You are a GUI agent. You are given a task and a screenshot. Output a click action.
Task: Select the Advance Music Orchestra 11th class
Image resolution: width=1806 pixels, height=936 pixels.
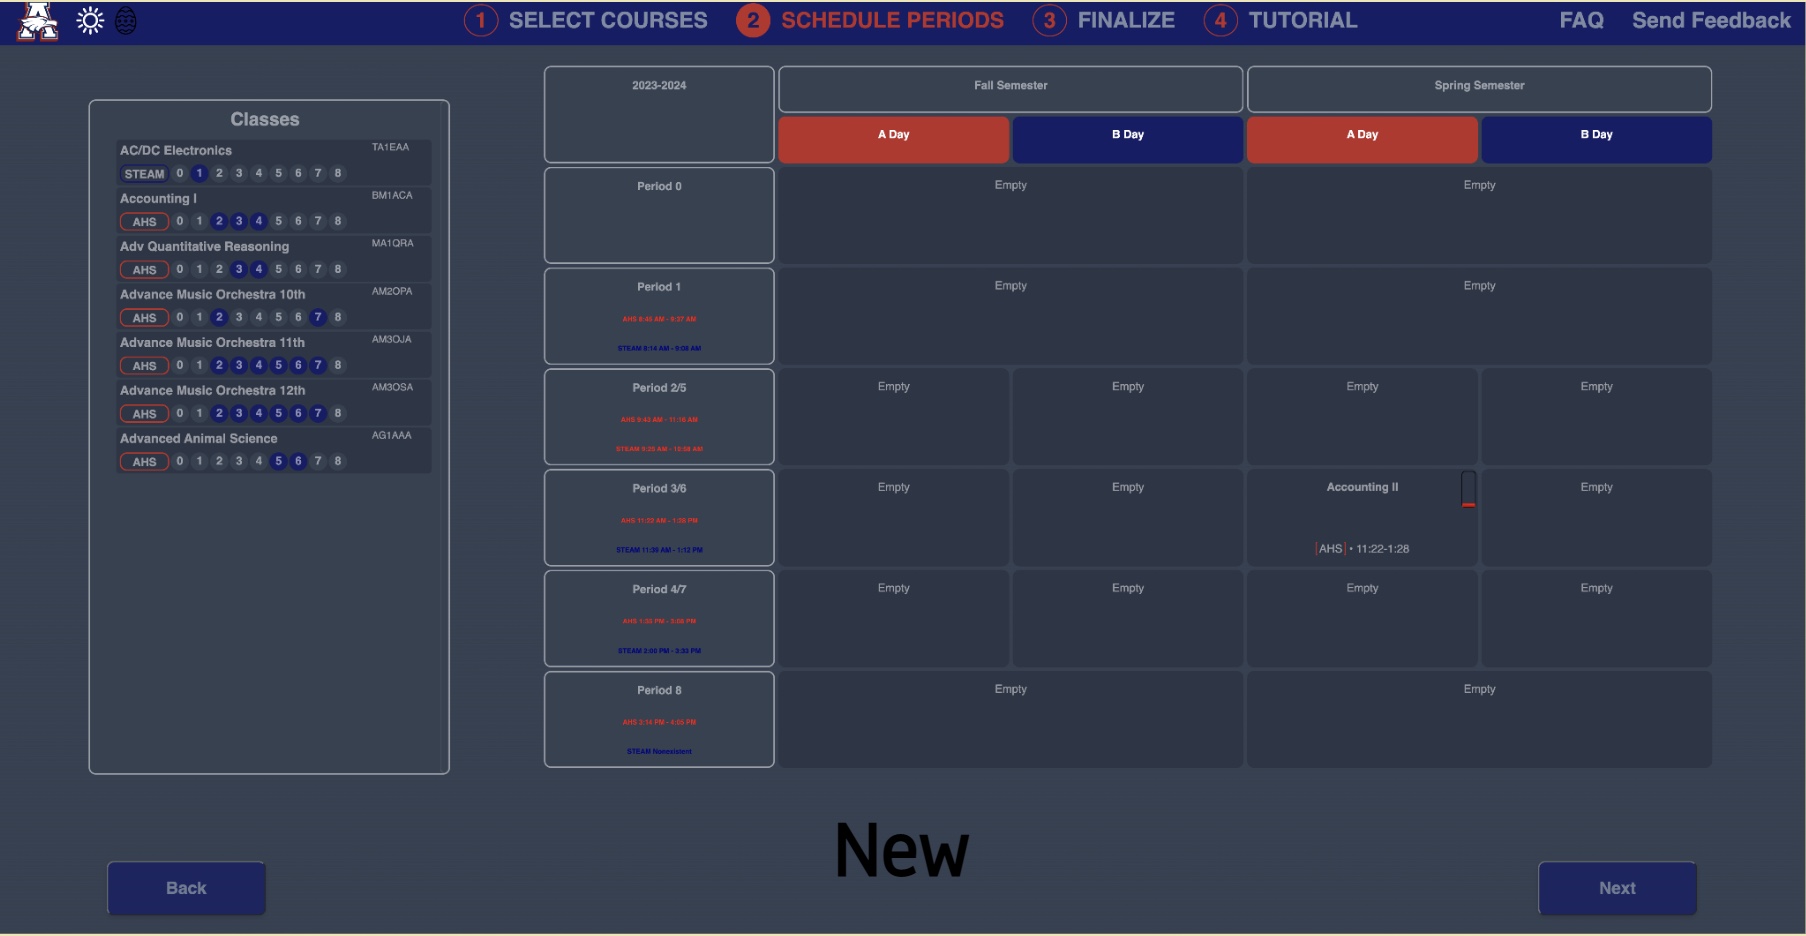212,343
